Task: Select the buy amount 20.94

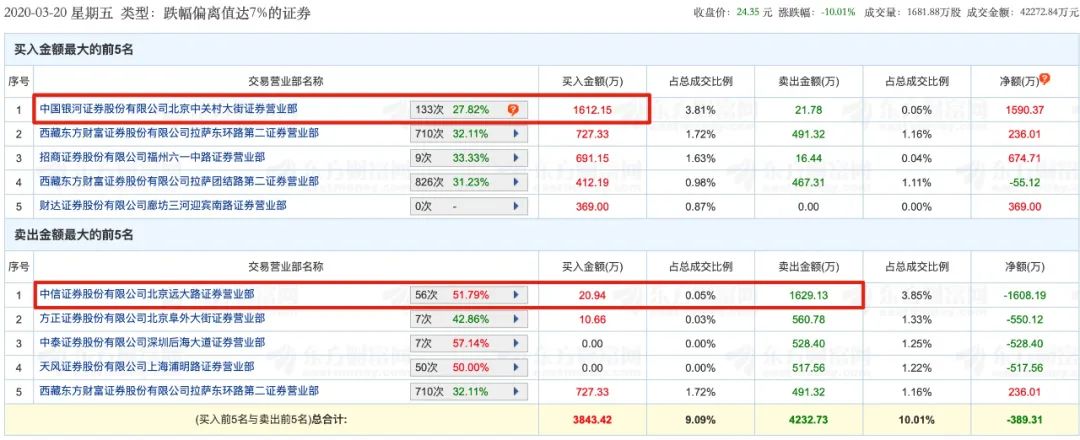Action: coord(592,295)
